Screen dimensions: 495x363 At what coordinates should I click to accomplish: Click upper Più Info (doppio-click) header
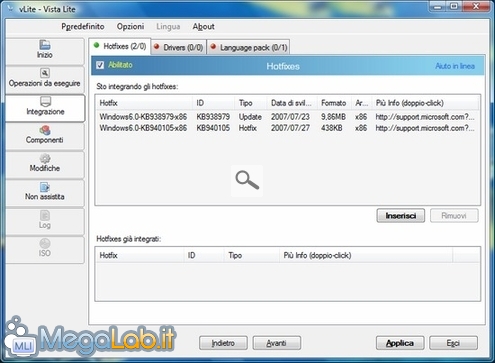tap(426, 103)
